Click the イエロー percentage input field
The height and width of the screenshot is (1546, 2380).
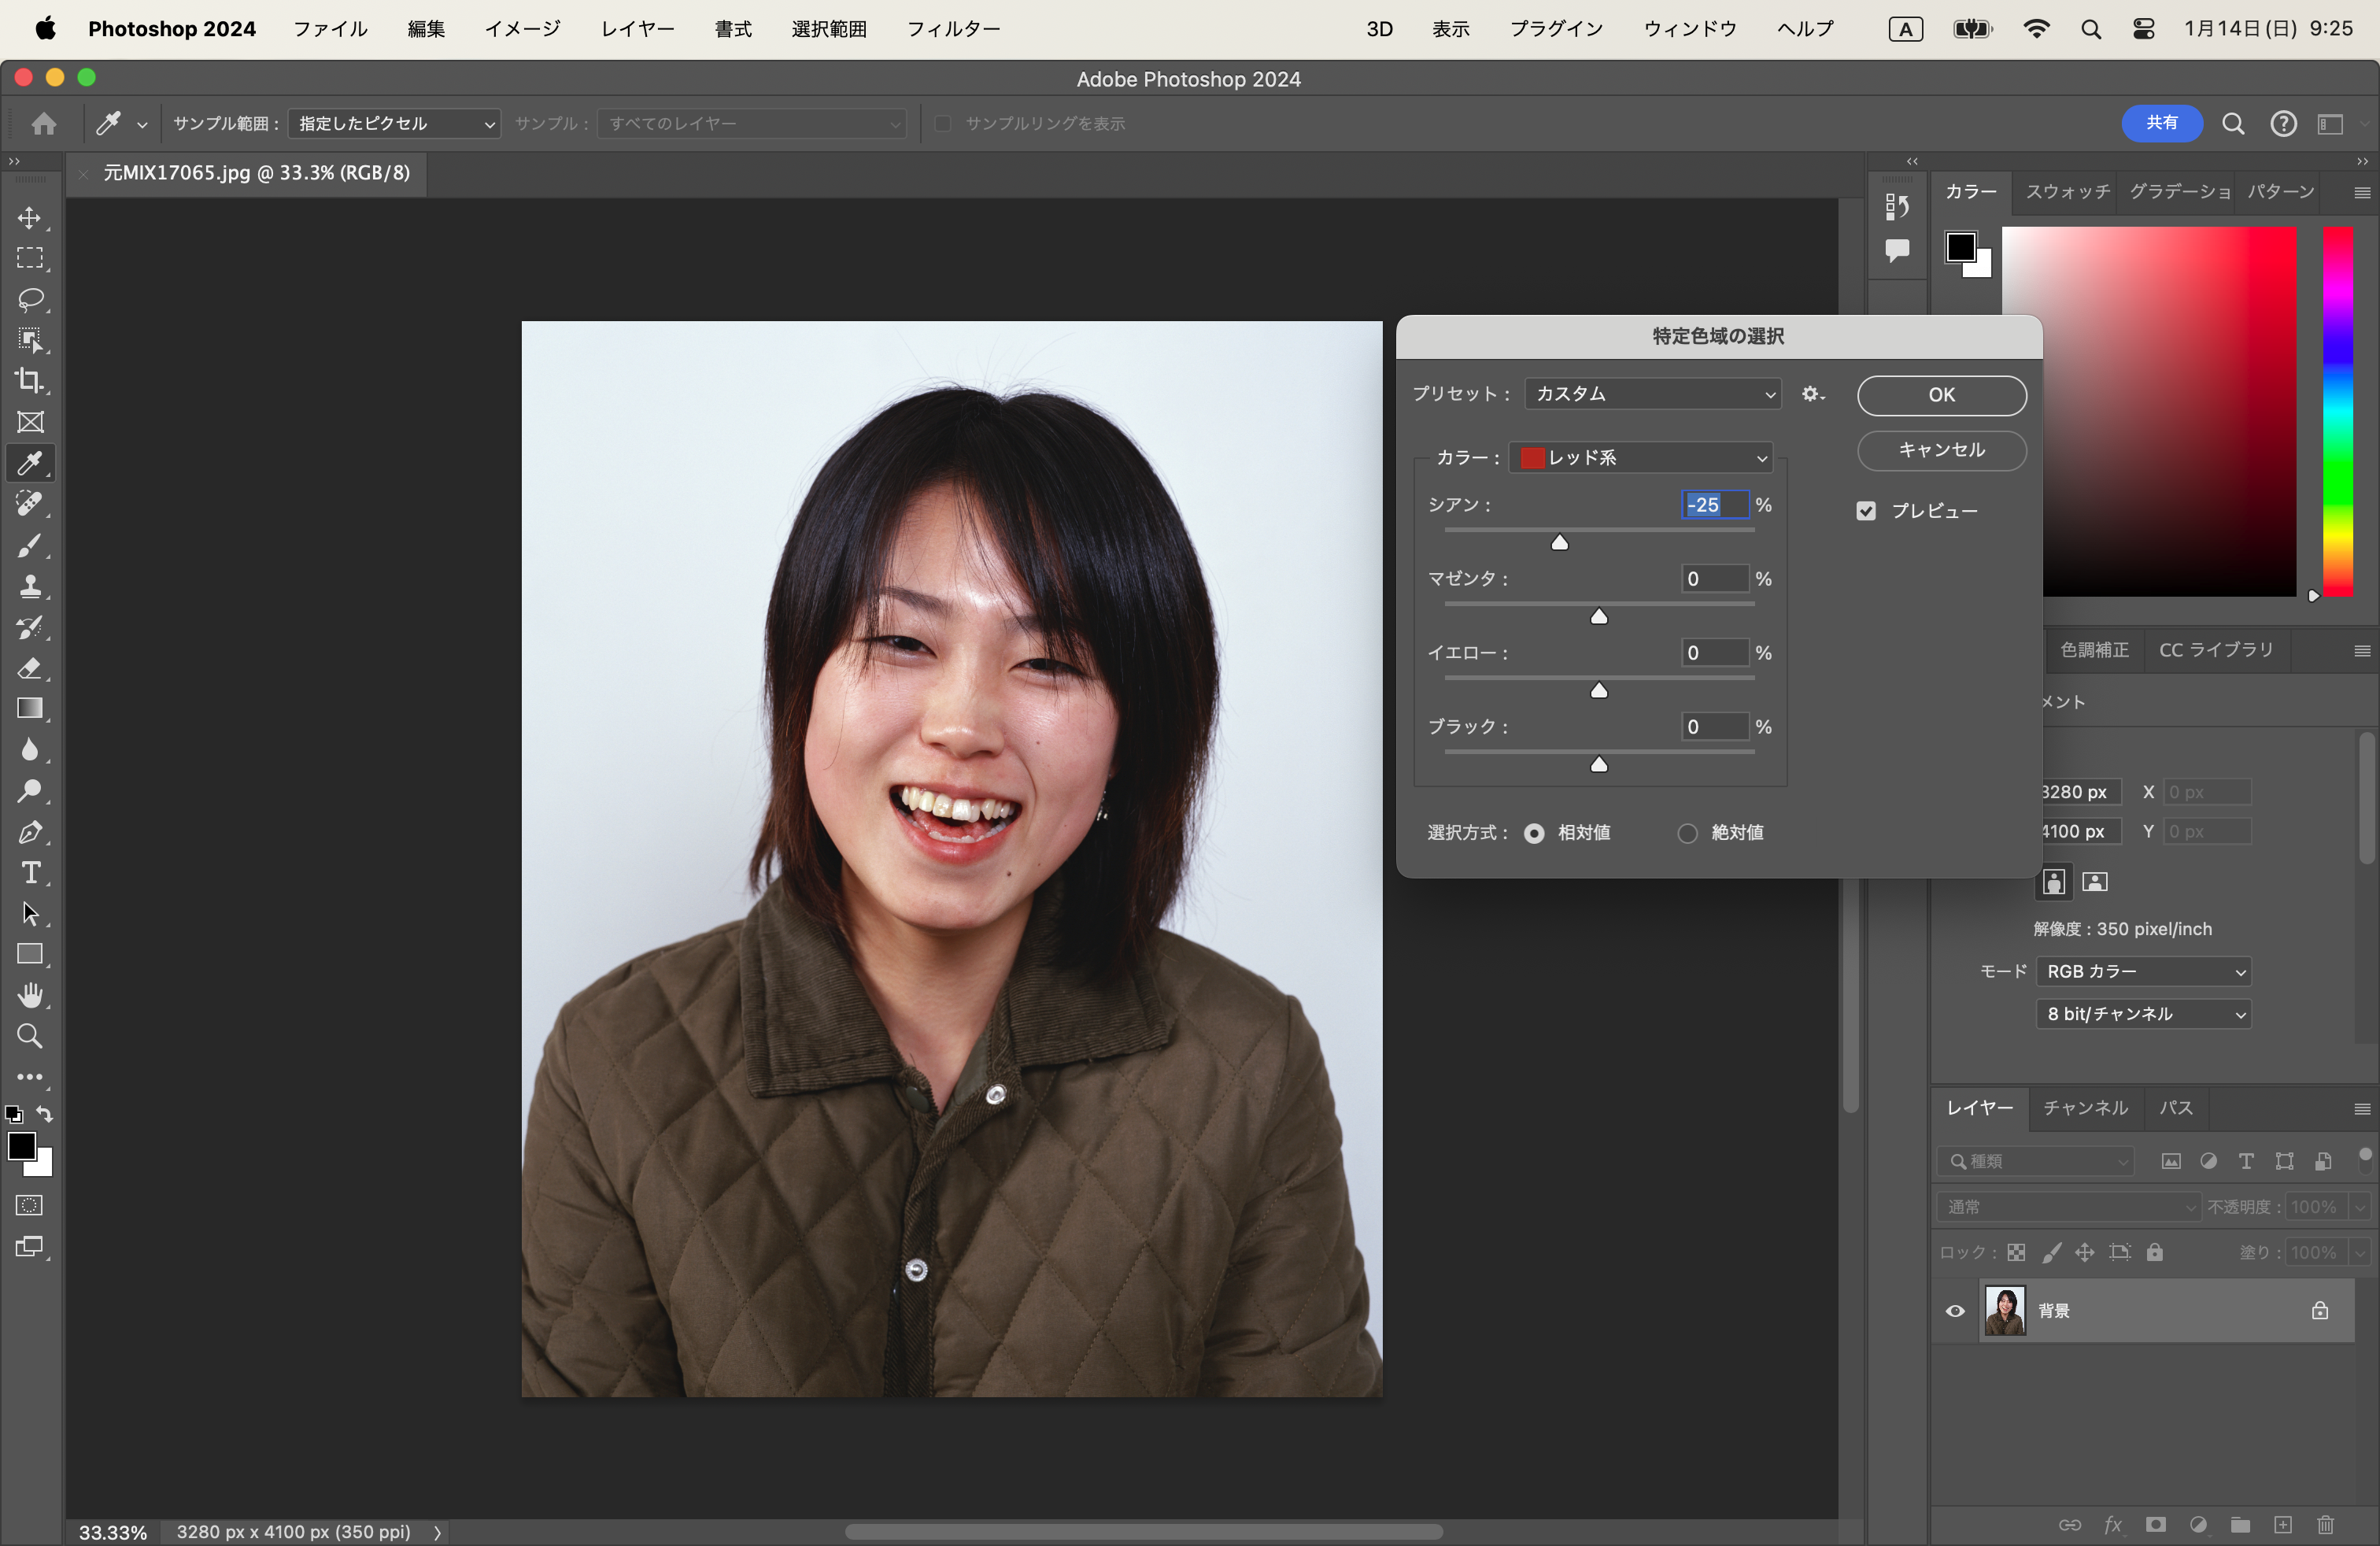pos(1714,653)
